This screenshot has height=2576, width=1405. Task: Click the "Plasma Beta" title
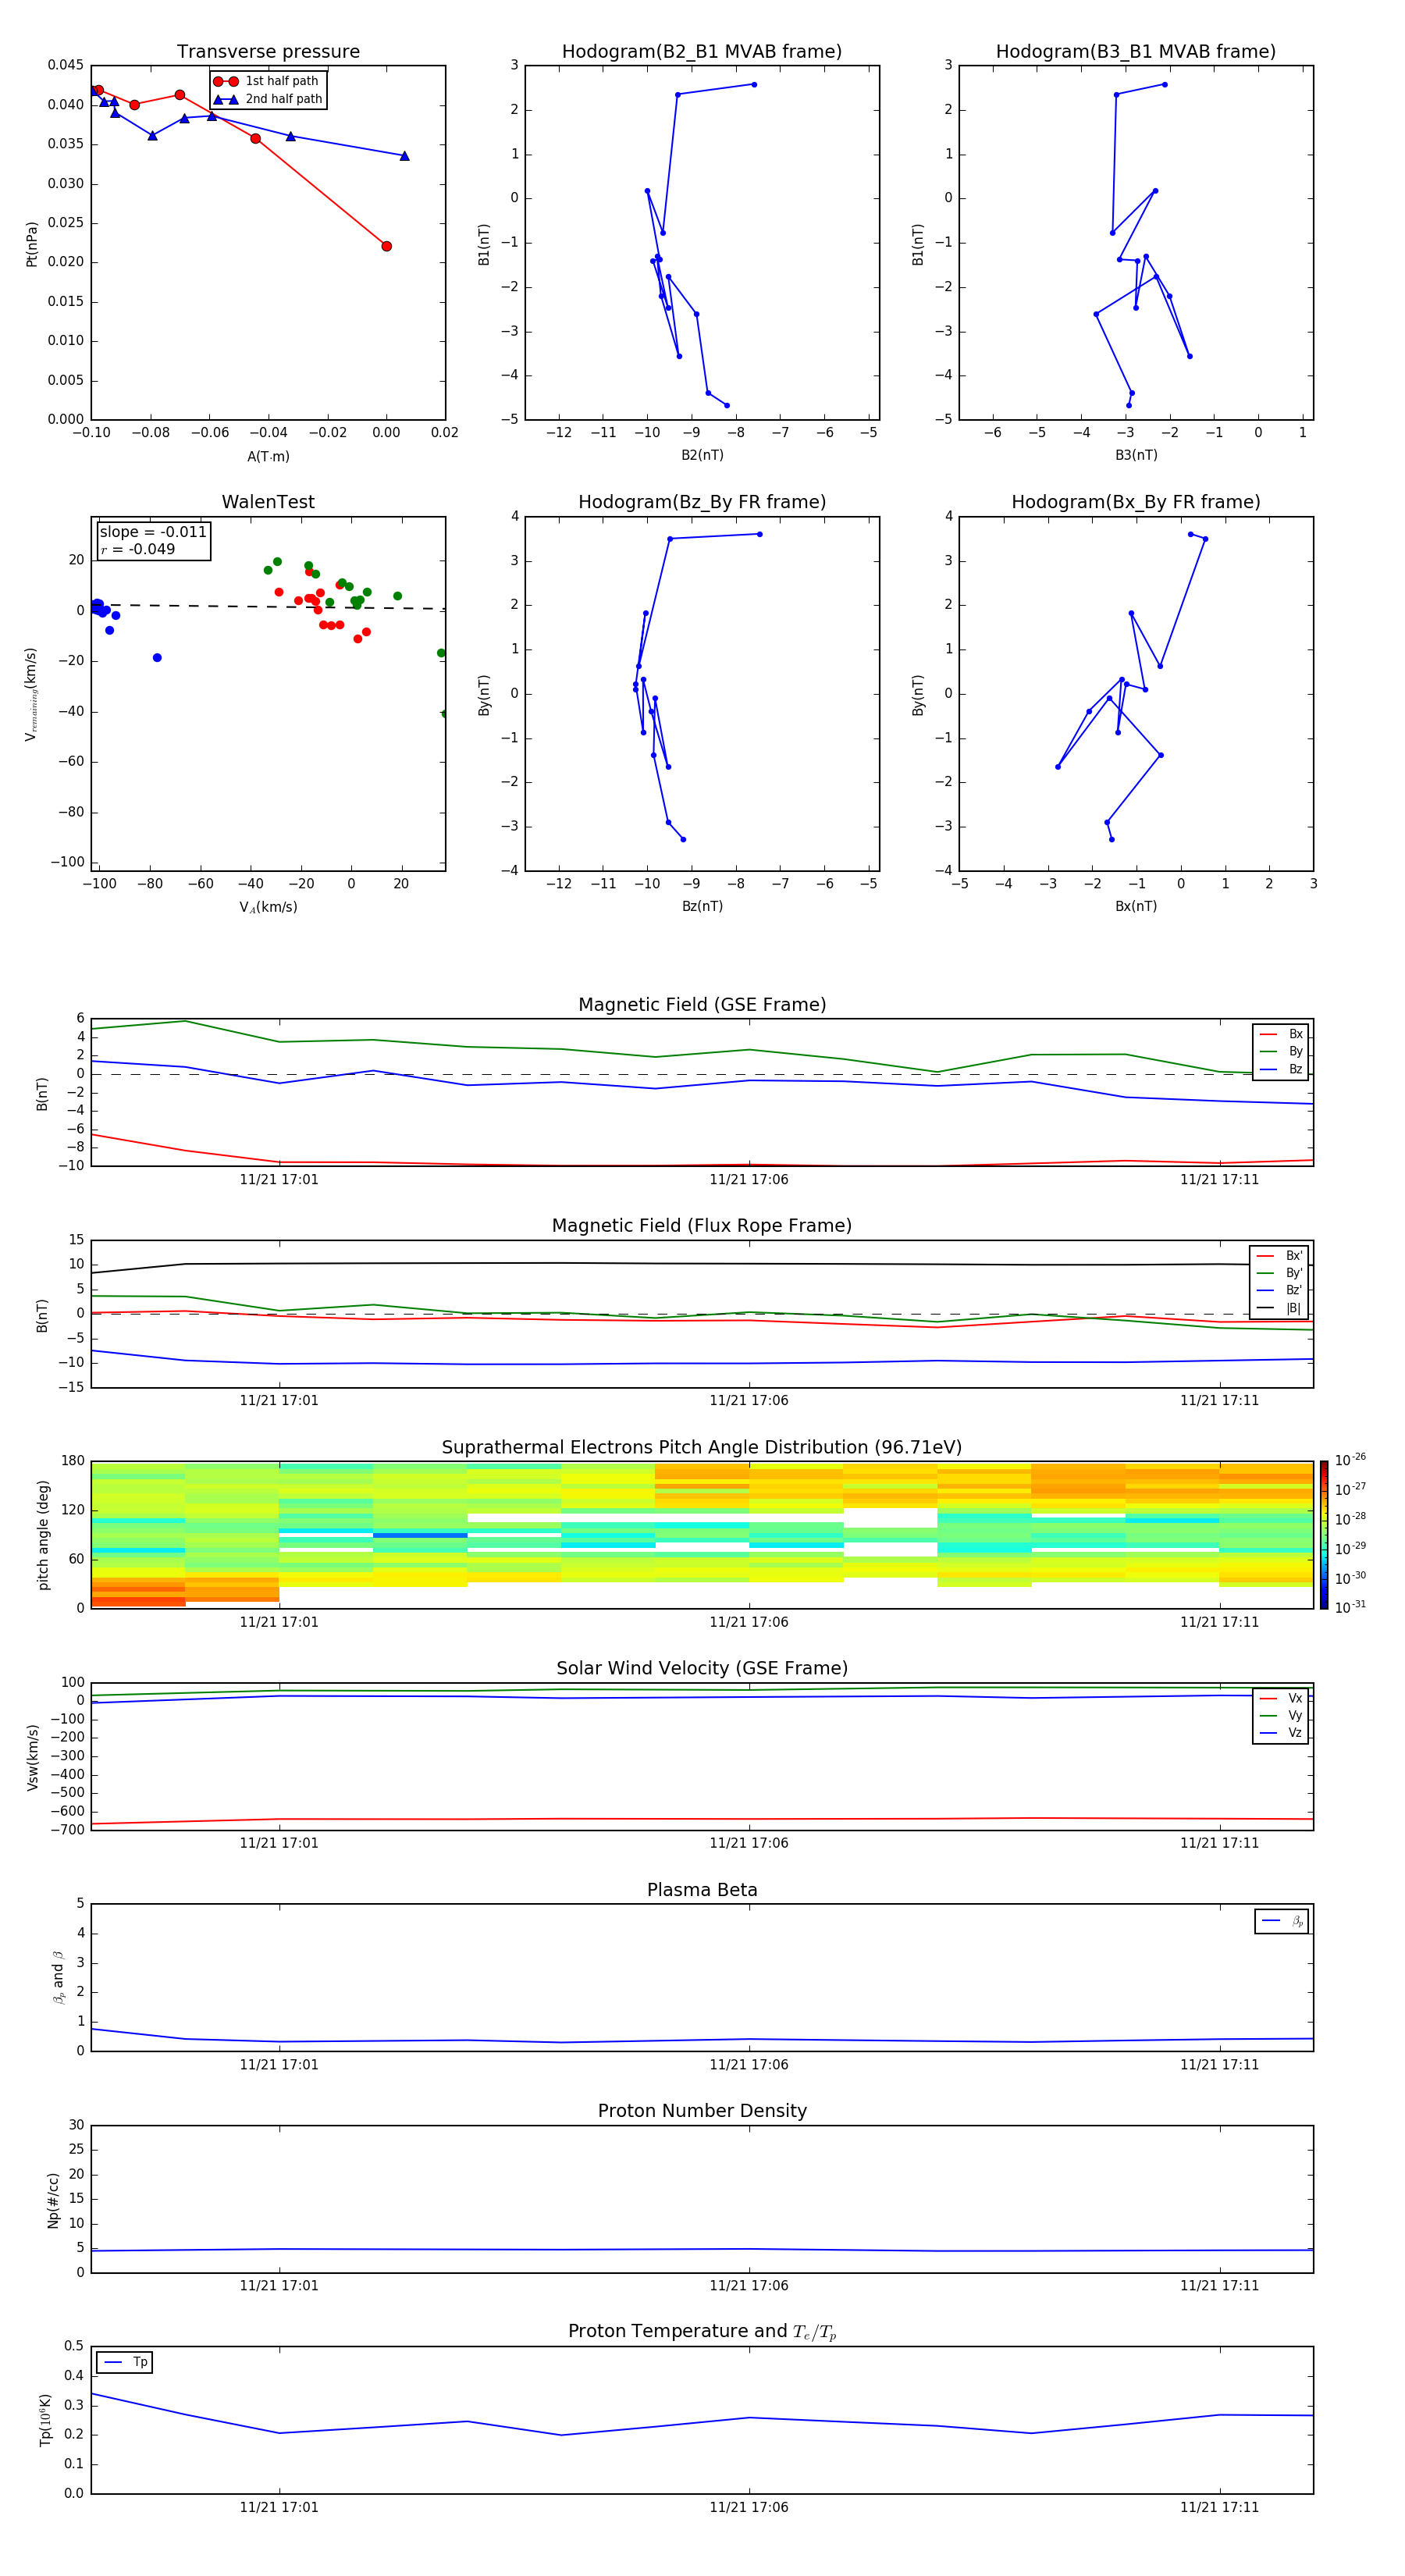click(x=702, y=1890)
